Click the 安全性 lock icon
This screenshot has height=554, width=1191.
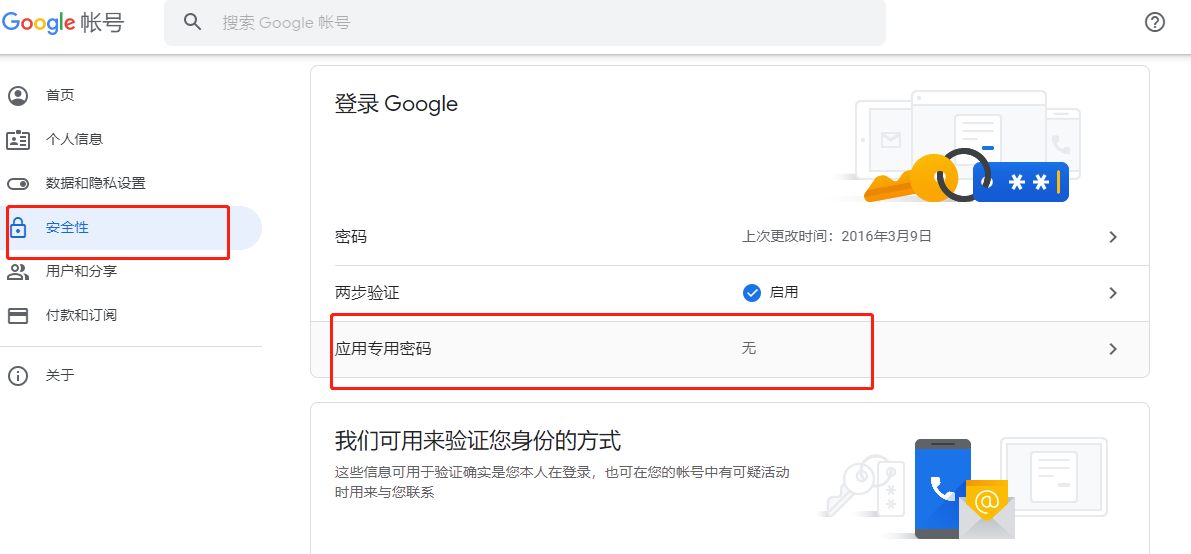pyautogui.click(x=17, y=227)
